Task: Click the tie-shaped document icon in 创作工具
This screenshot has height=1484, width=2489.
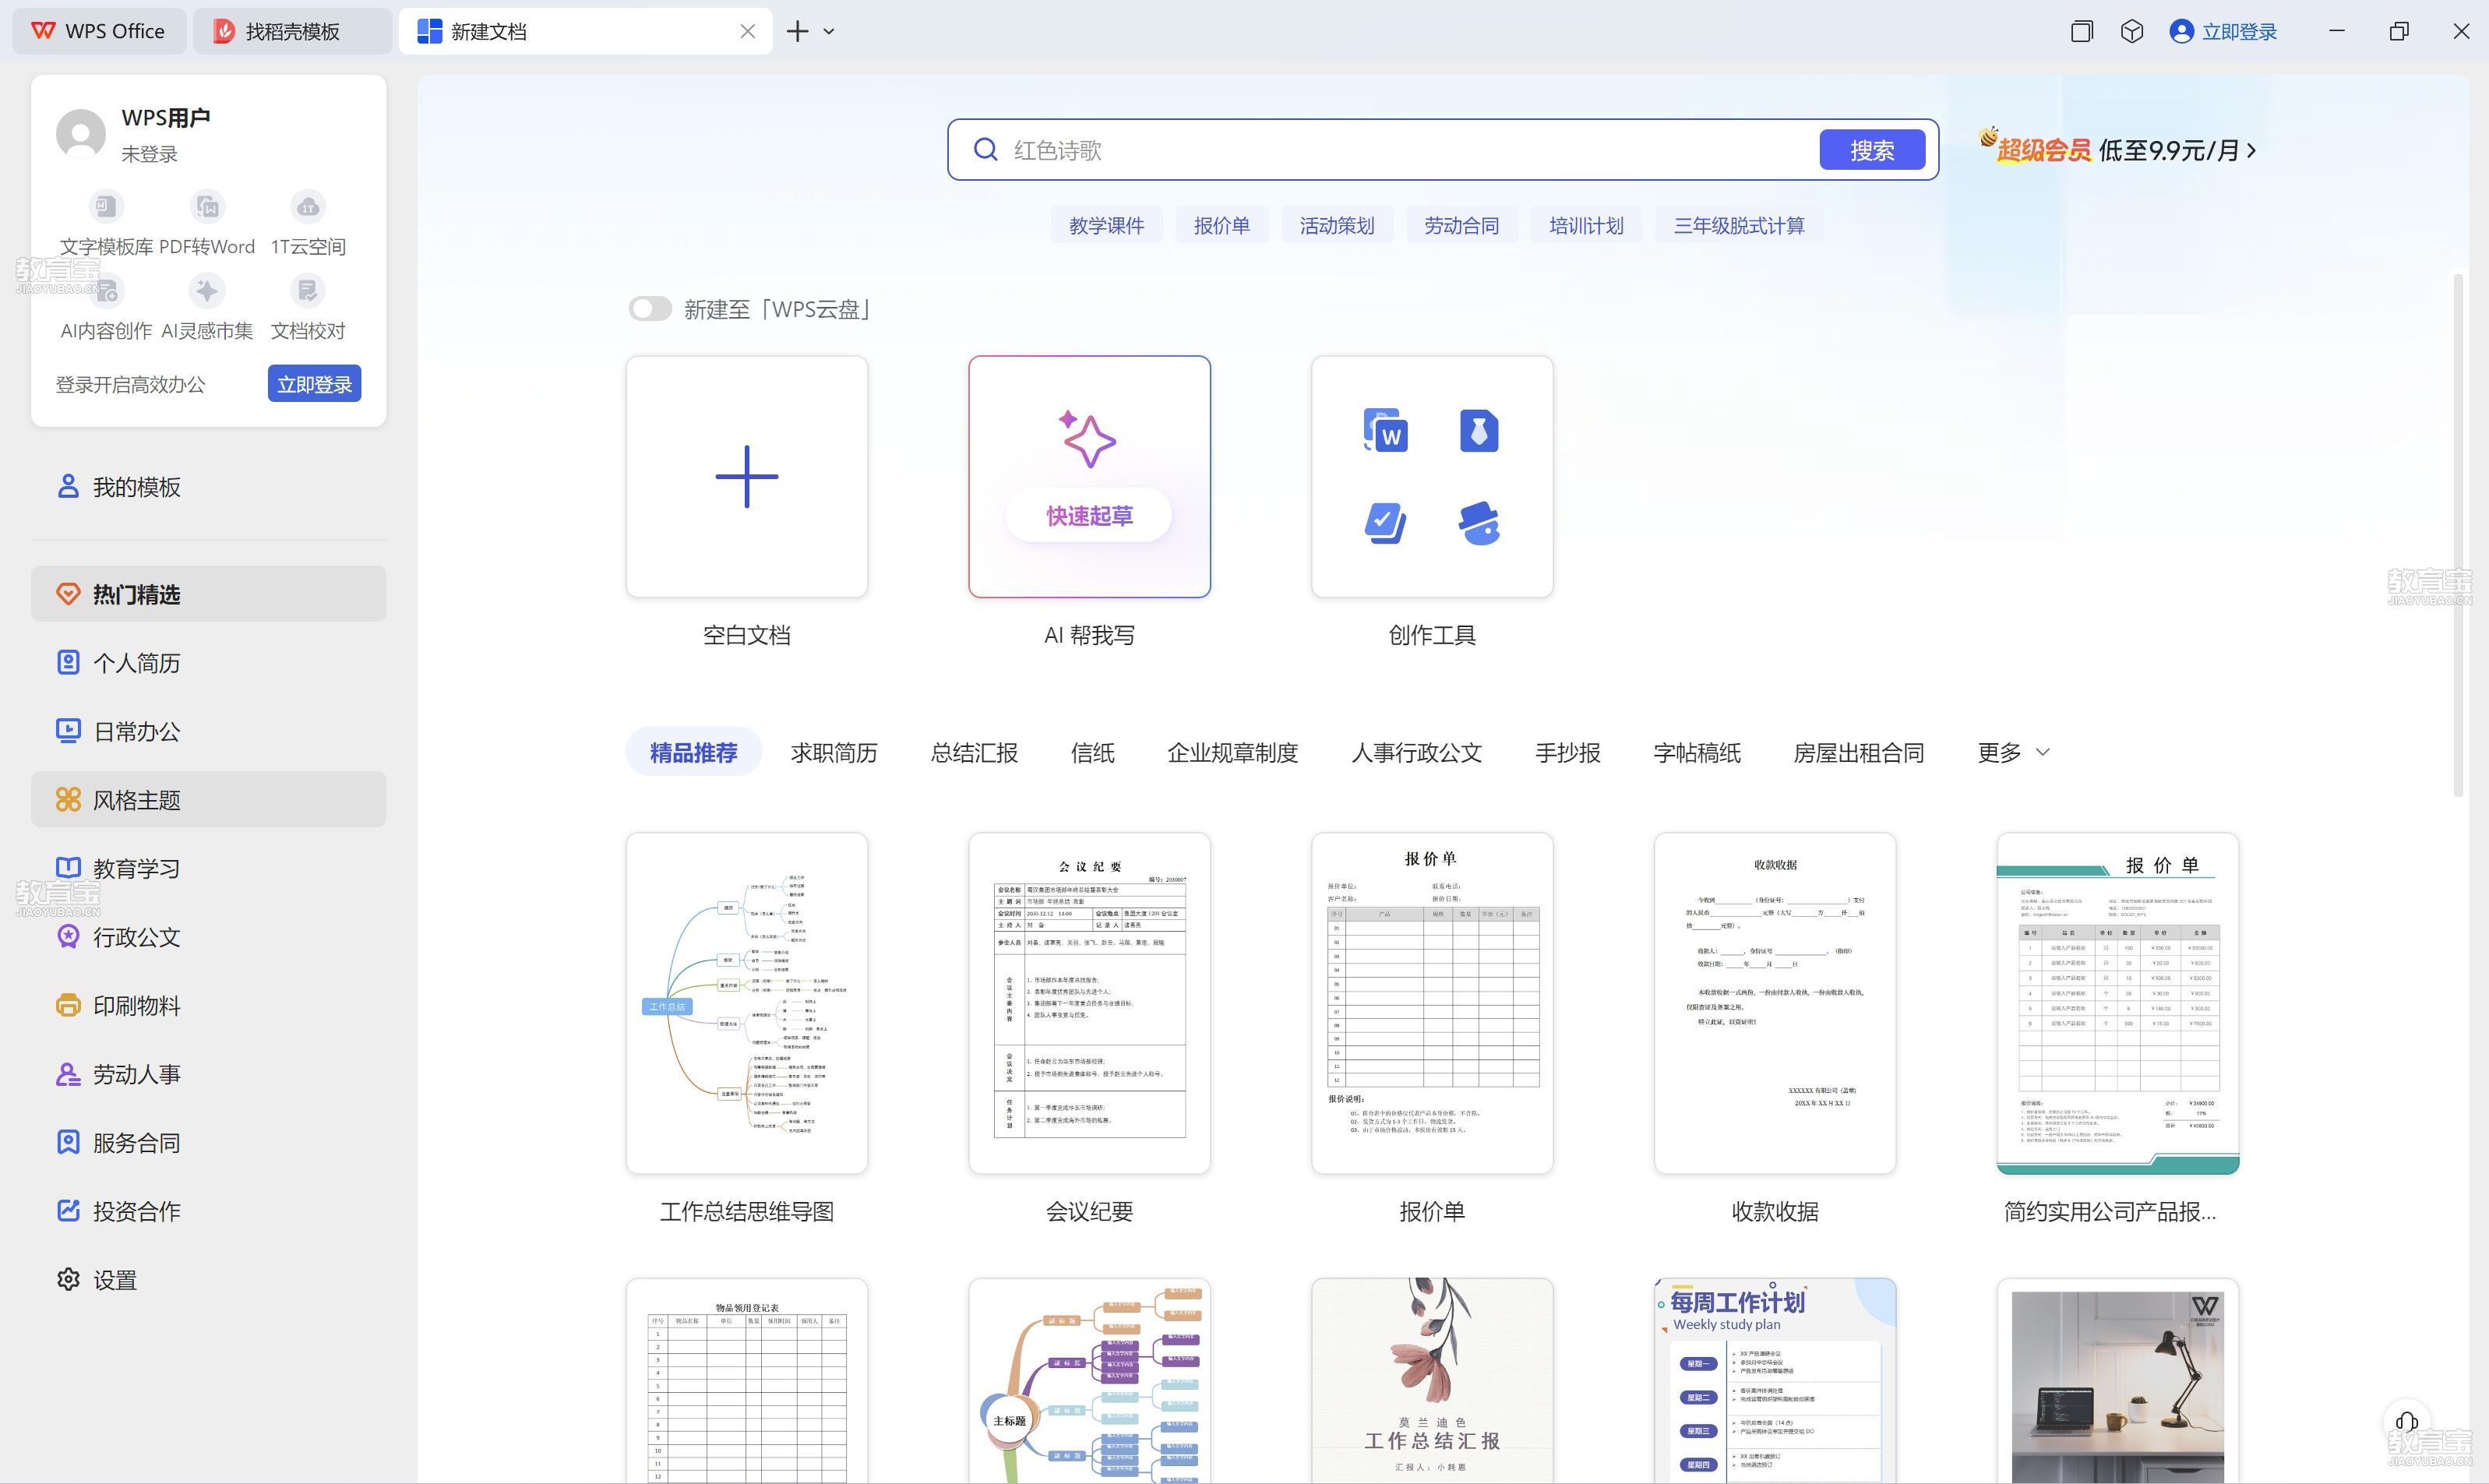Action: click(x=1479, y=431)
